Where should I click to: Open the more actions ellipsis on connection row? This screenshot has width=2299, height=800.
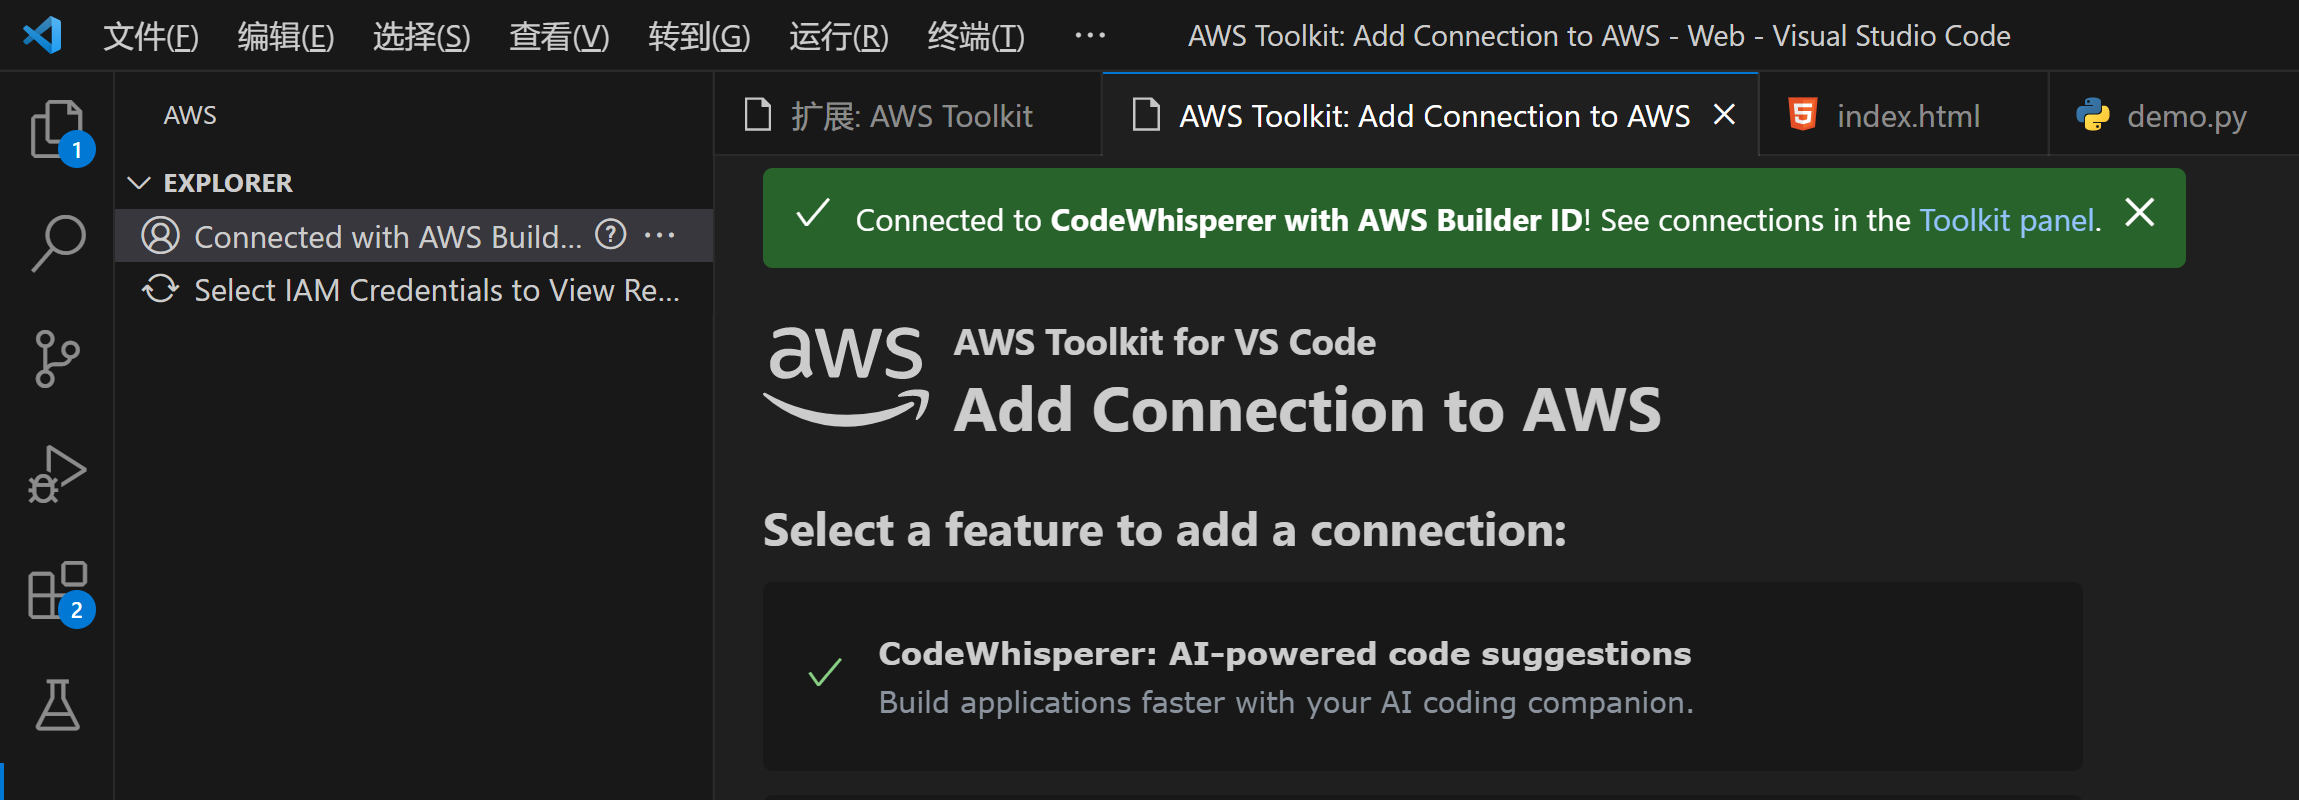point(660,236)
